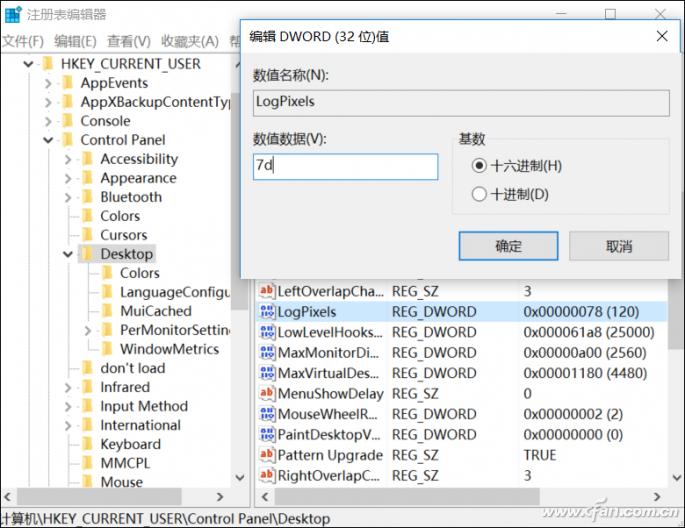Collapse the HKEY_CURRENT_USER tree node
685x528 pixels.
click(28, 64)
